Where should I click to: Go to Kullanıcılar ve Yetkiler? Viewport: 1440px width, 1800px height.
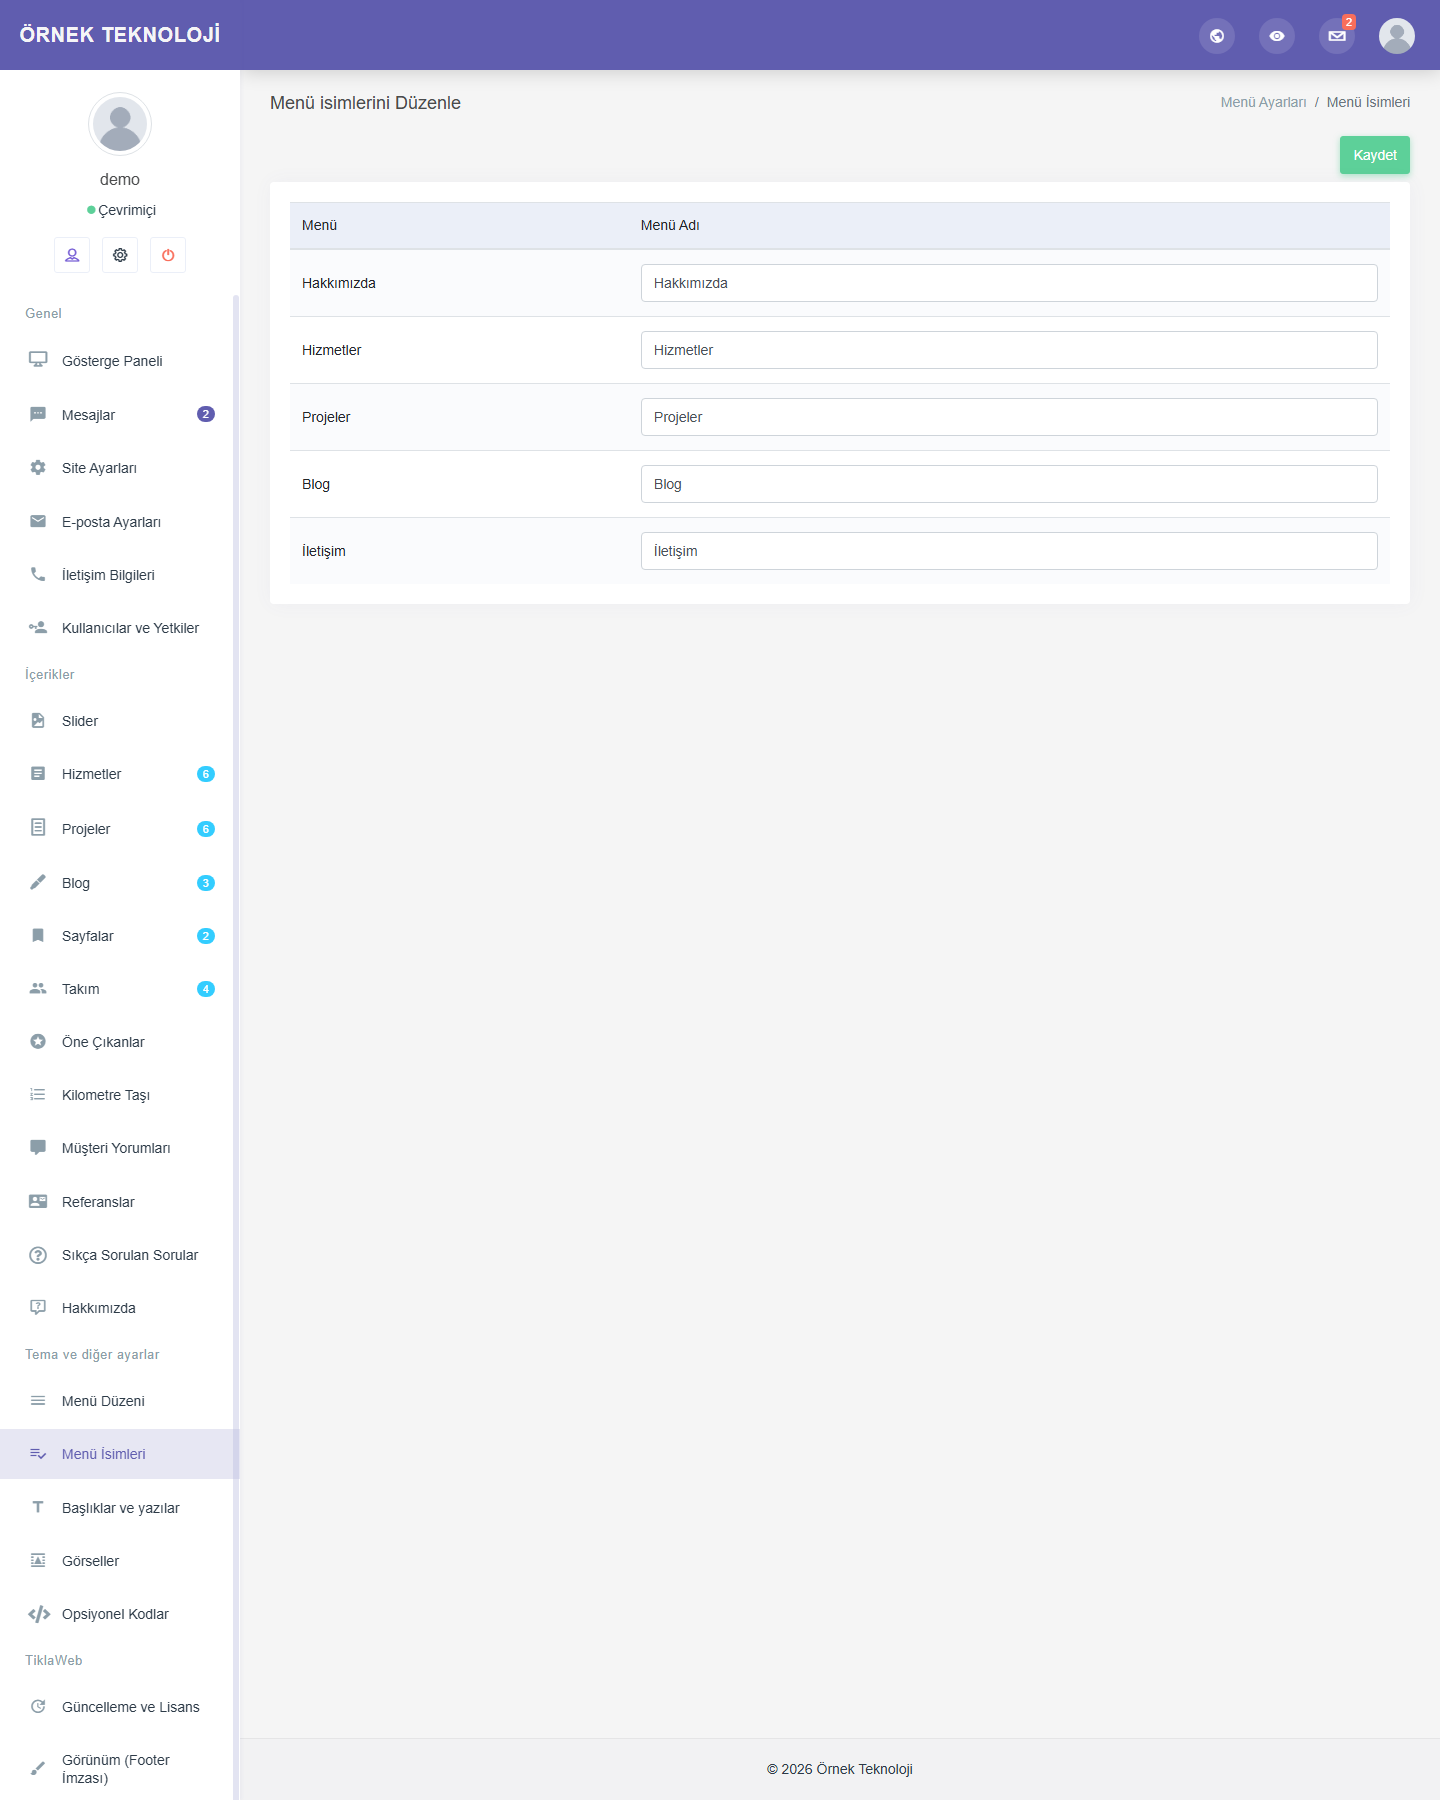pos(120,628)
